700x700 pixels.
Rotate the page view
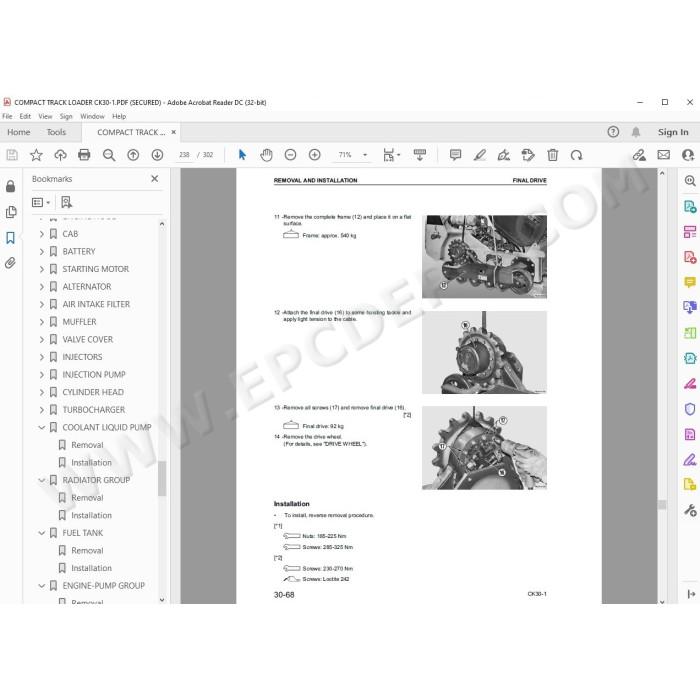(x=576, y=155)
